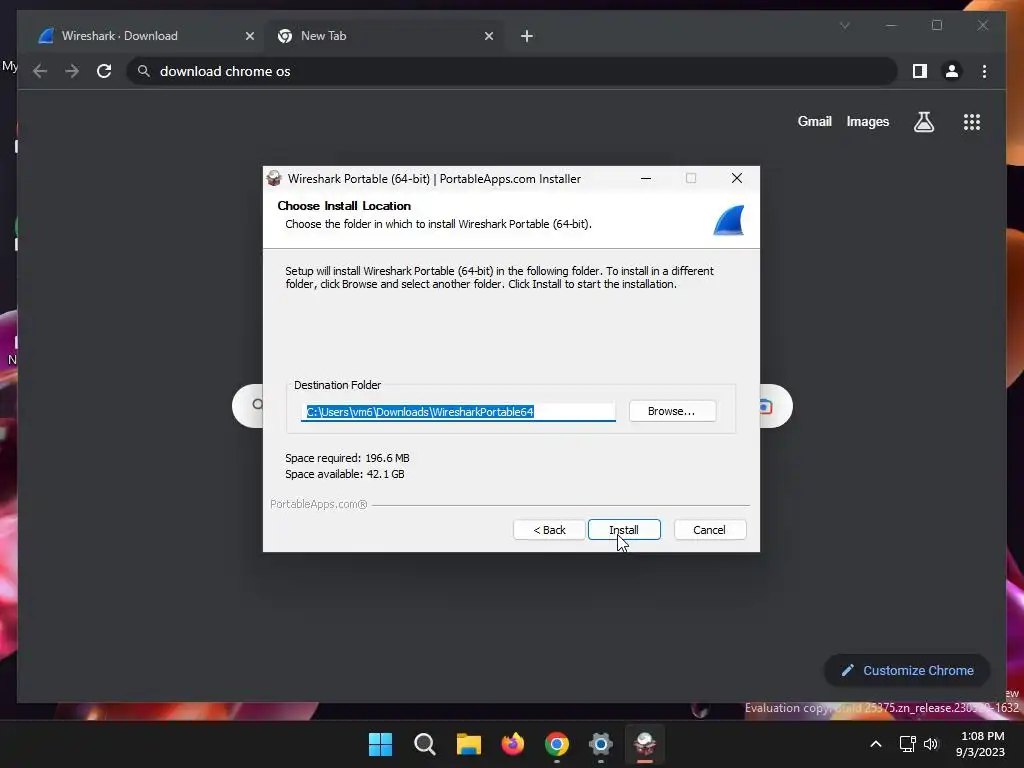
Task: Close the Wireshark · Download tab
Action: 249,36
